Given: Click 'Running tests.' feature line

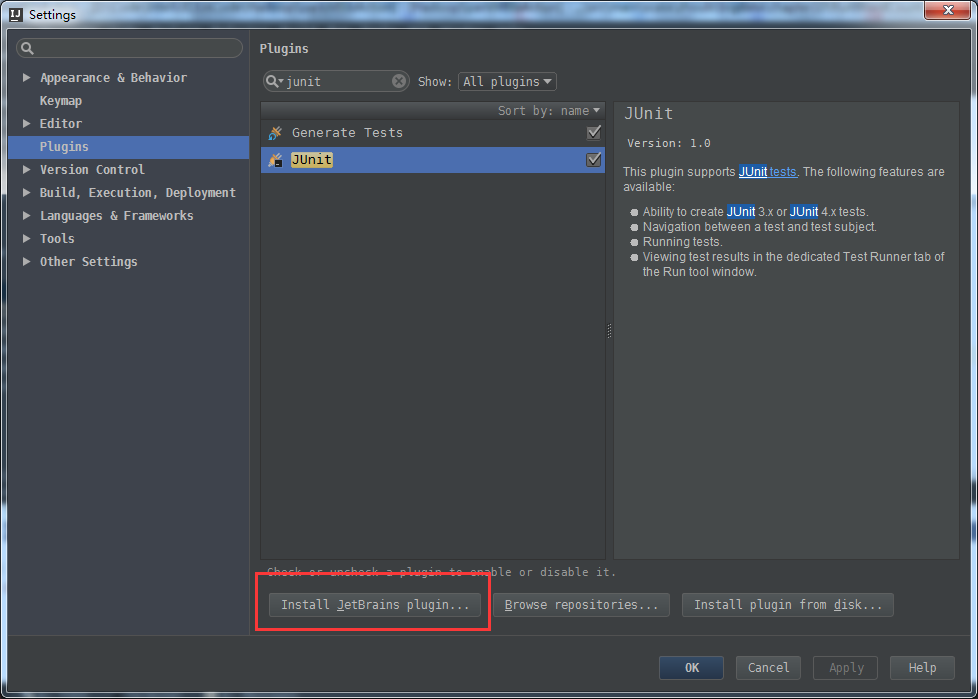Looking at the screenshot, I should [x=682, y=242].
